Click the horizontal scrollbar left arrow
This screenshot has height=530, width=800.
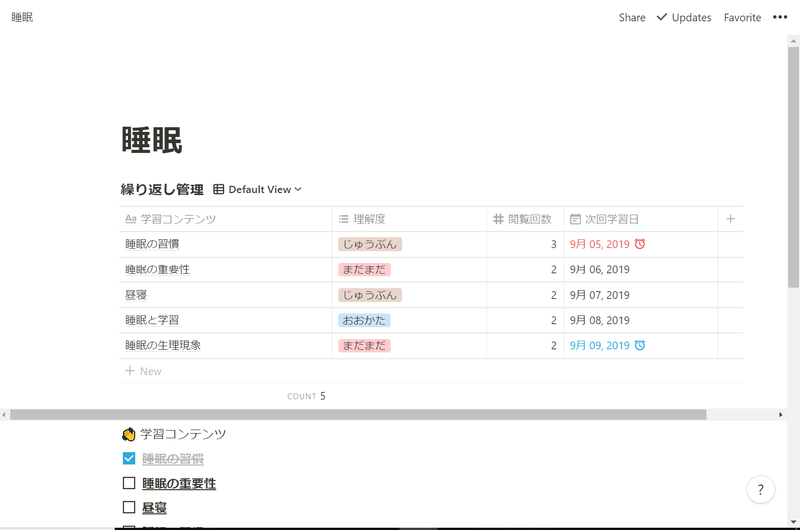point(4,415)
